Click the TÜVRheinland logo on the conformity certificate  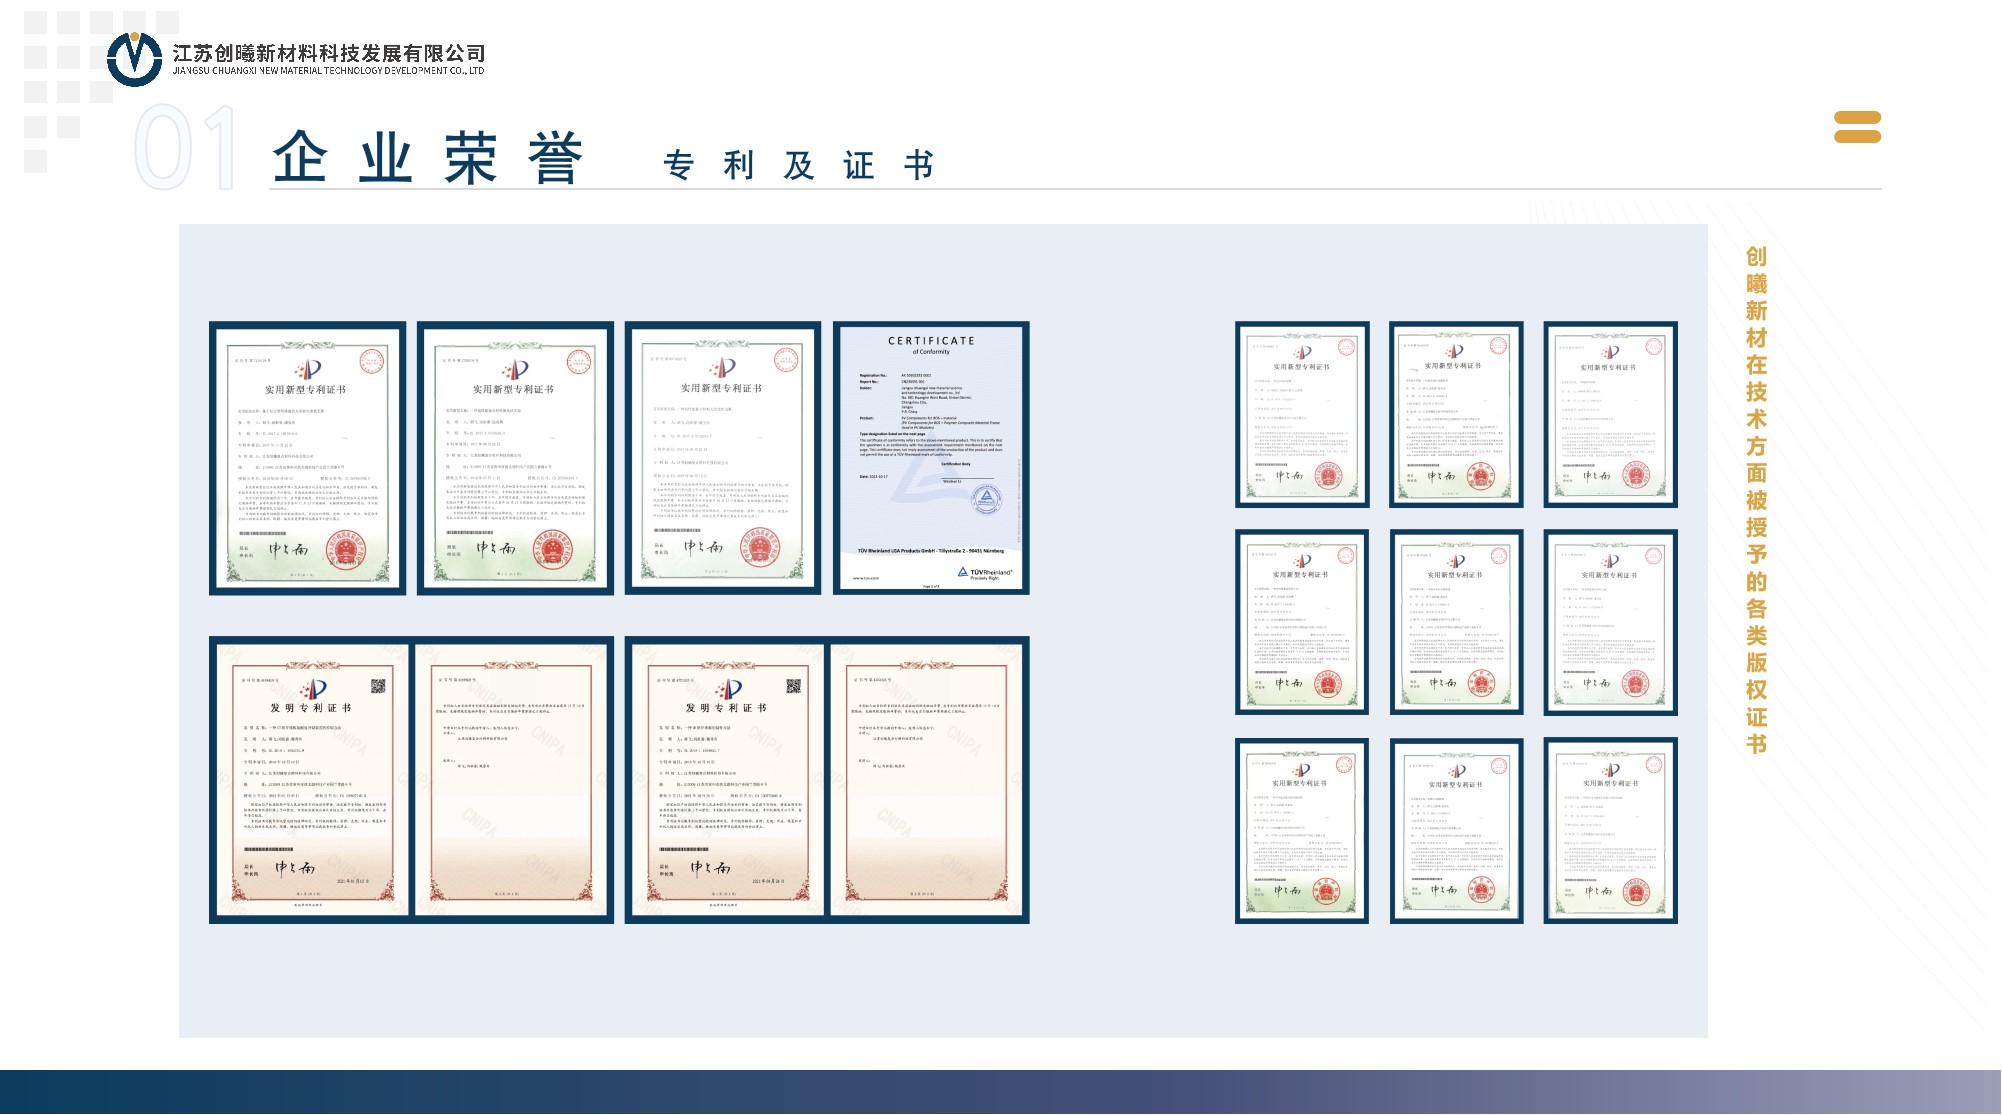pos(985,573)
